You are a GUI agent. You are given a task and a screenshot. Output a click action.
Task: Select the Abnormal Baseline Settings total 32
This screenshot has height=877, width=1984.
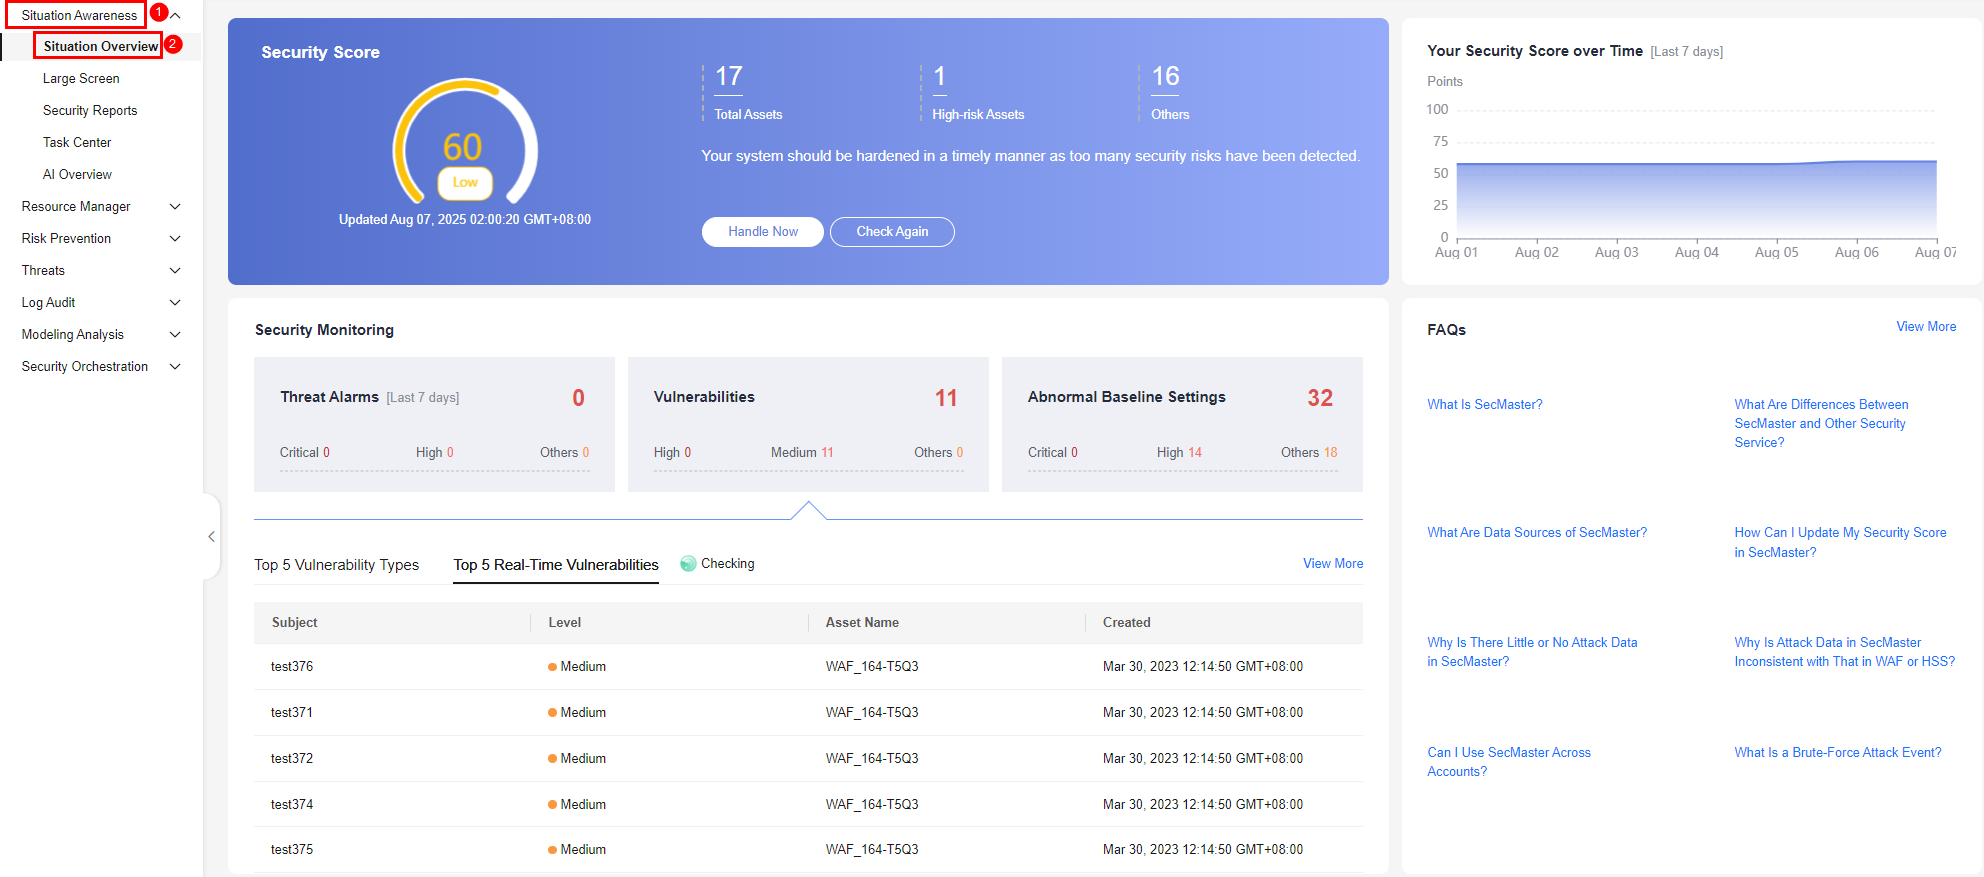[1320, 398]
